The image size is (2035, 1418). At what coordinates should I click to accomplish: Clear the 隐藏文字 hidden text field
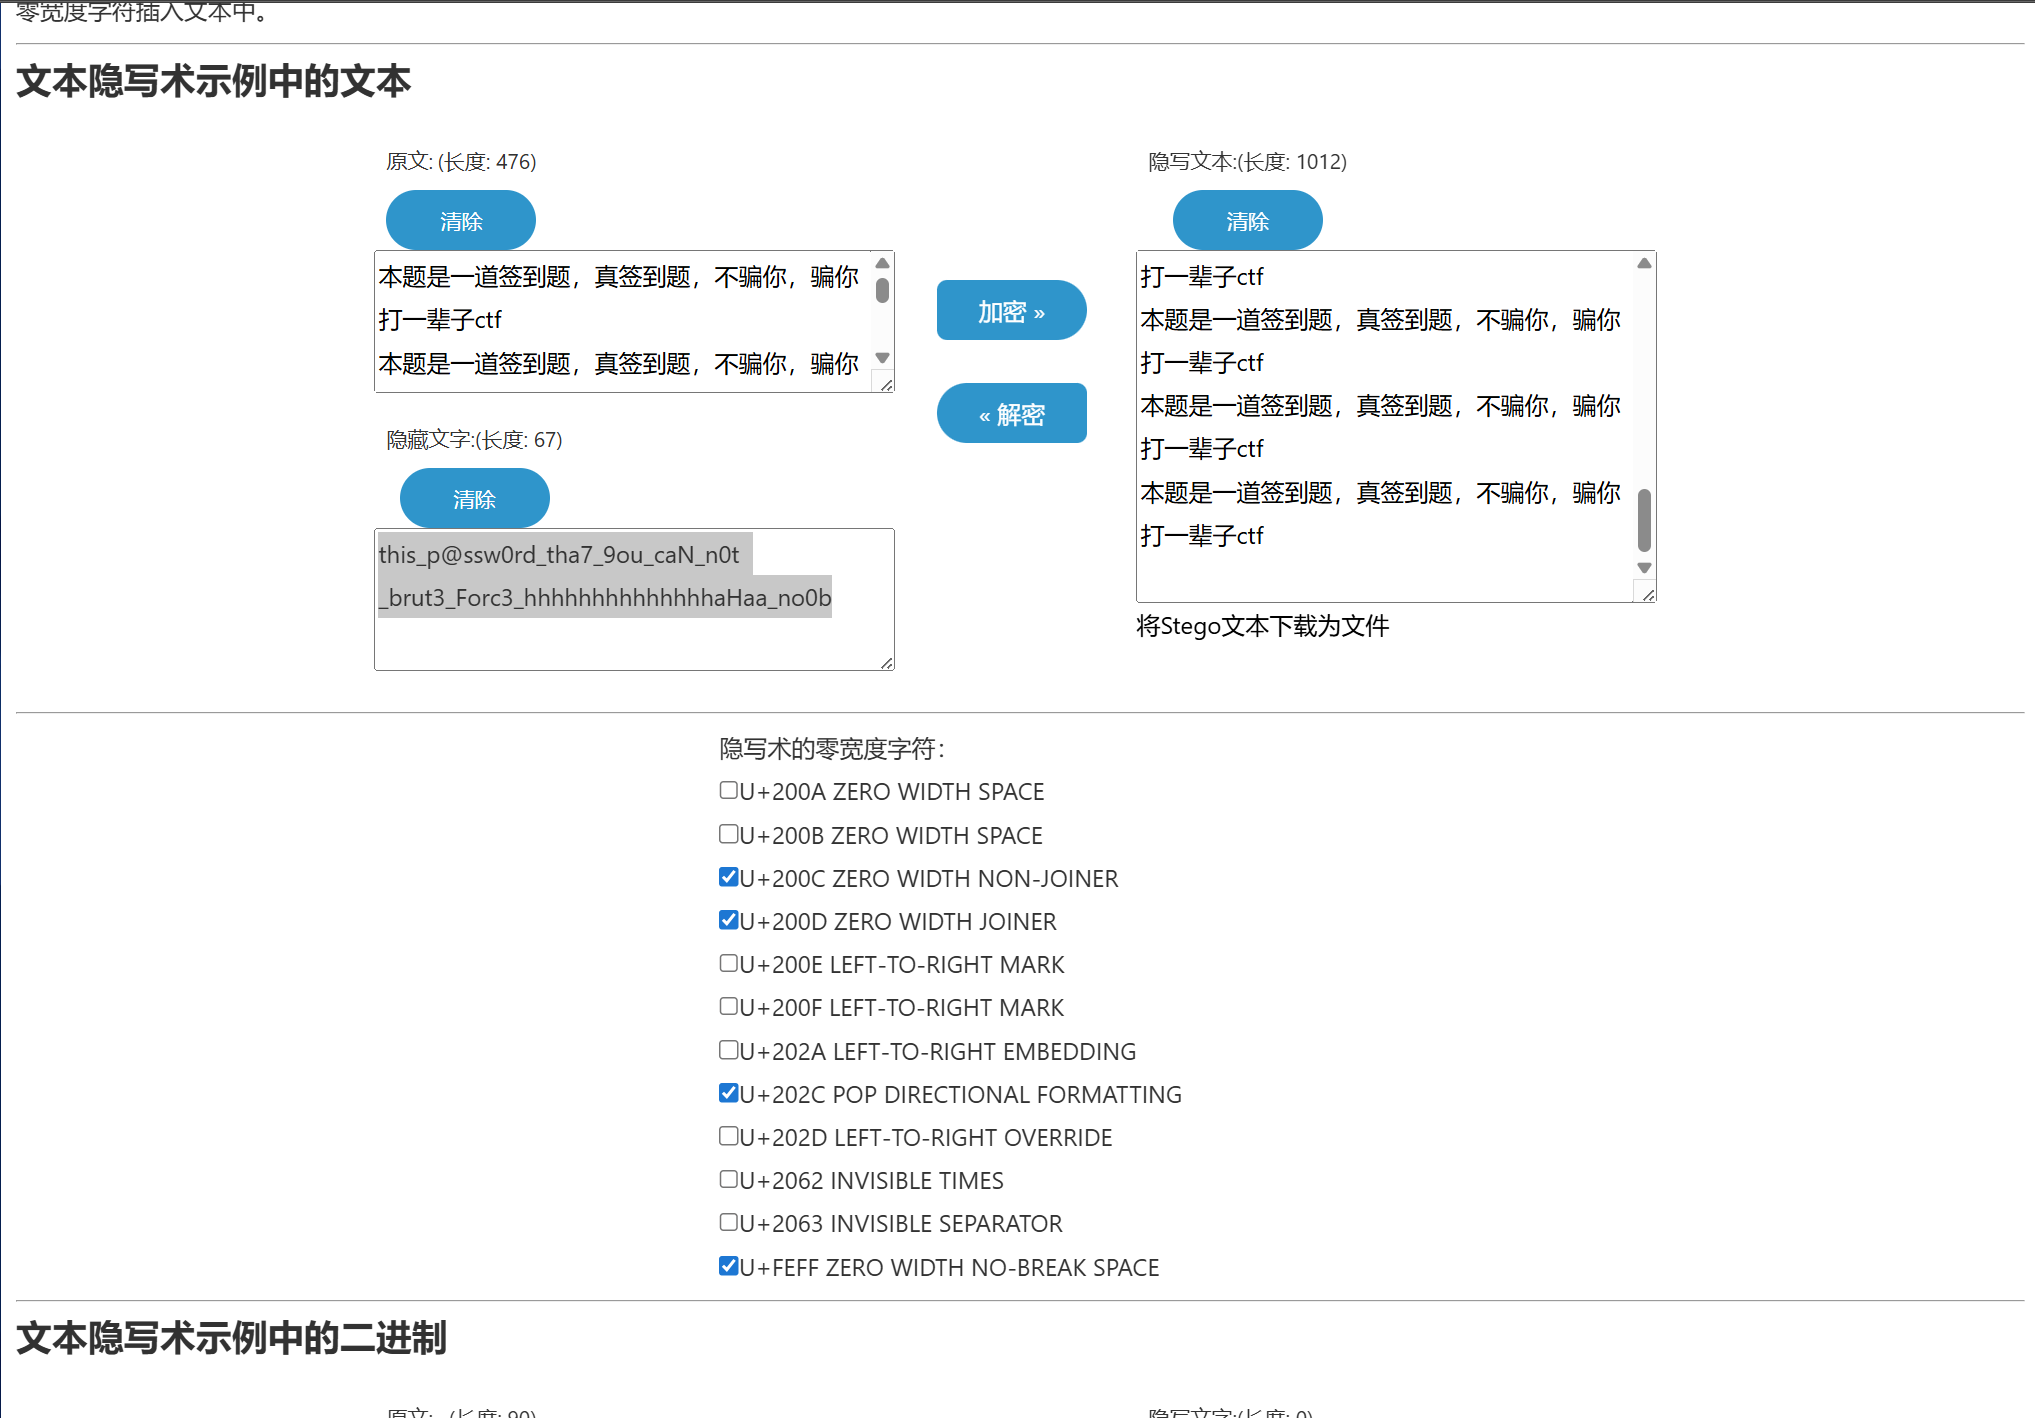point(474,499)
